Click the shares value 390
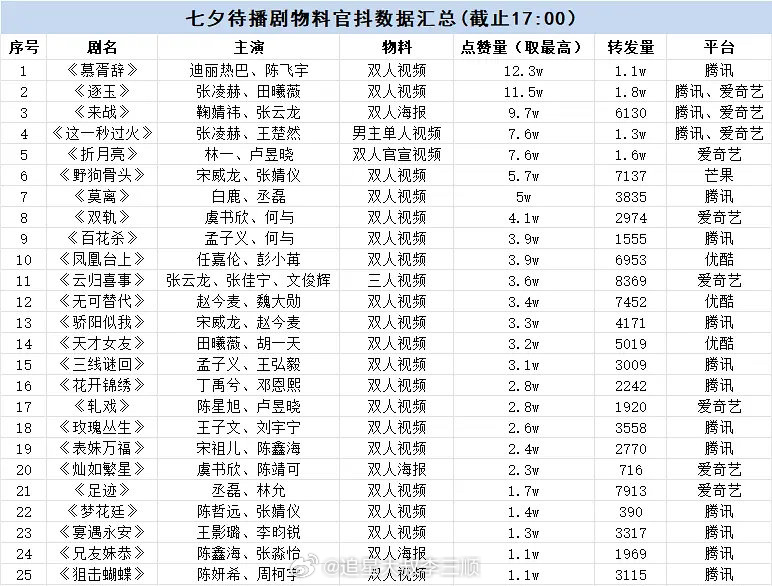The width and height of the screenshot is (772, 586). click(x=631, y=512)
